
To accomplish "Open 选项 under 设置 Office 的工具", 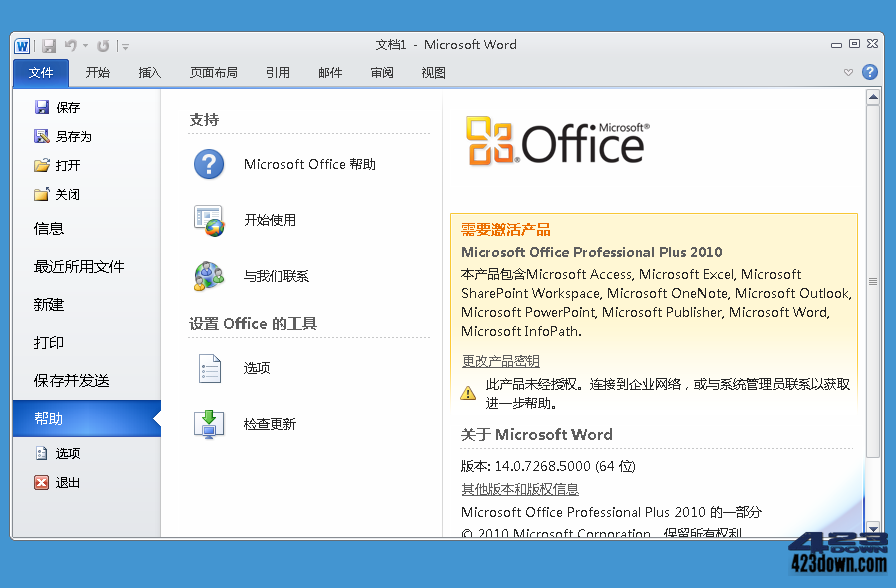I will tap(257, 368).
